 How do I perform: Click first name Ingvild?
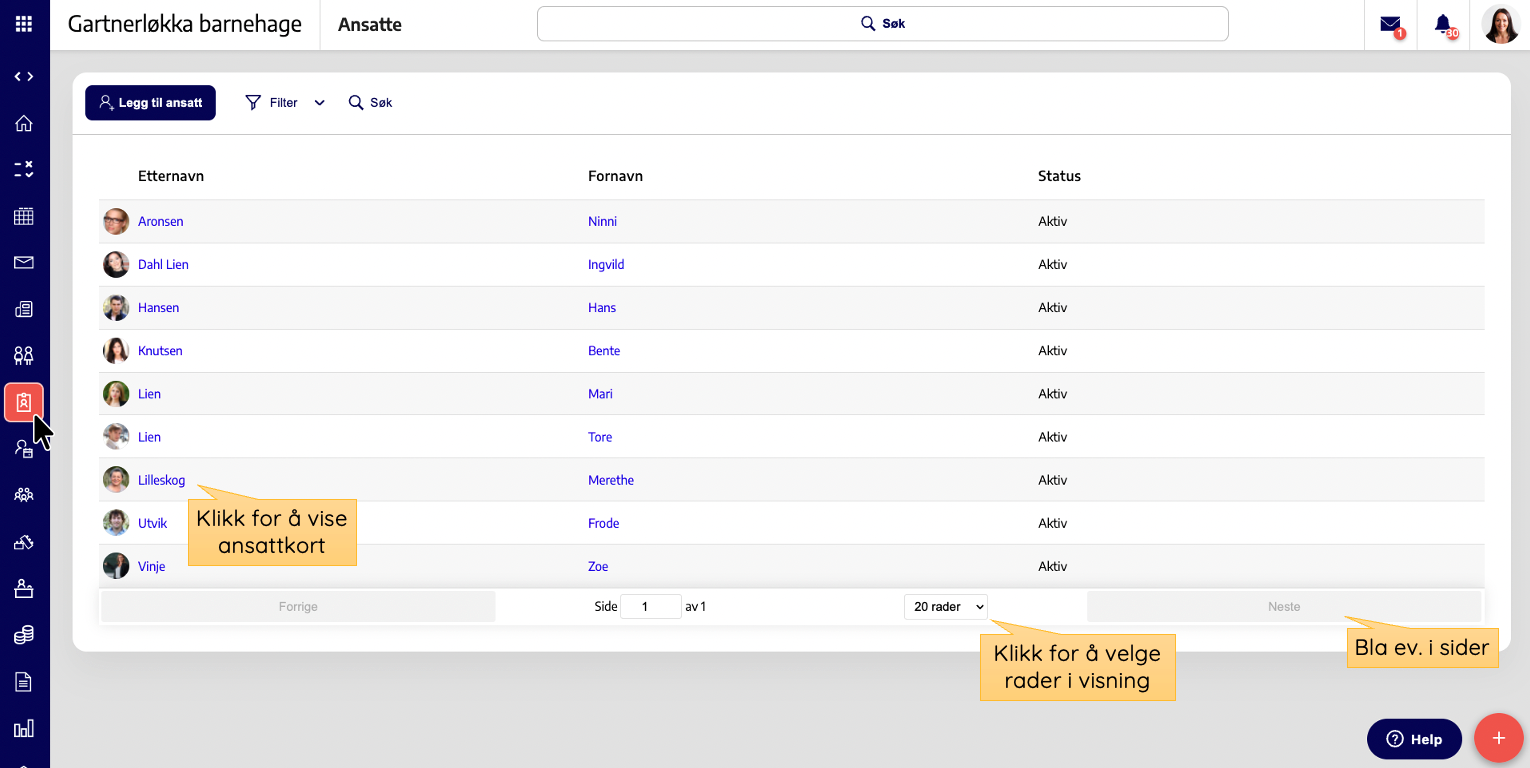[606, 264]
